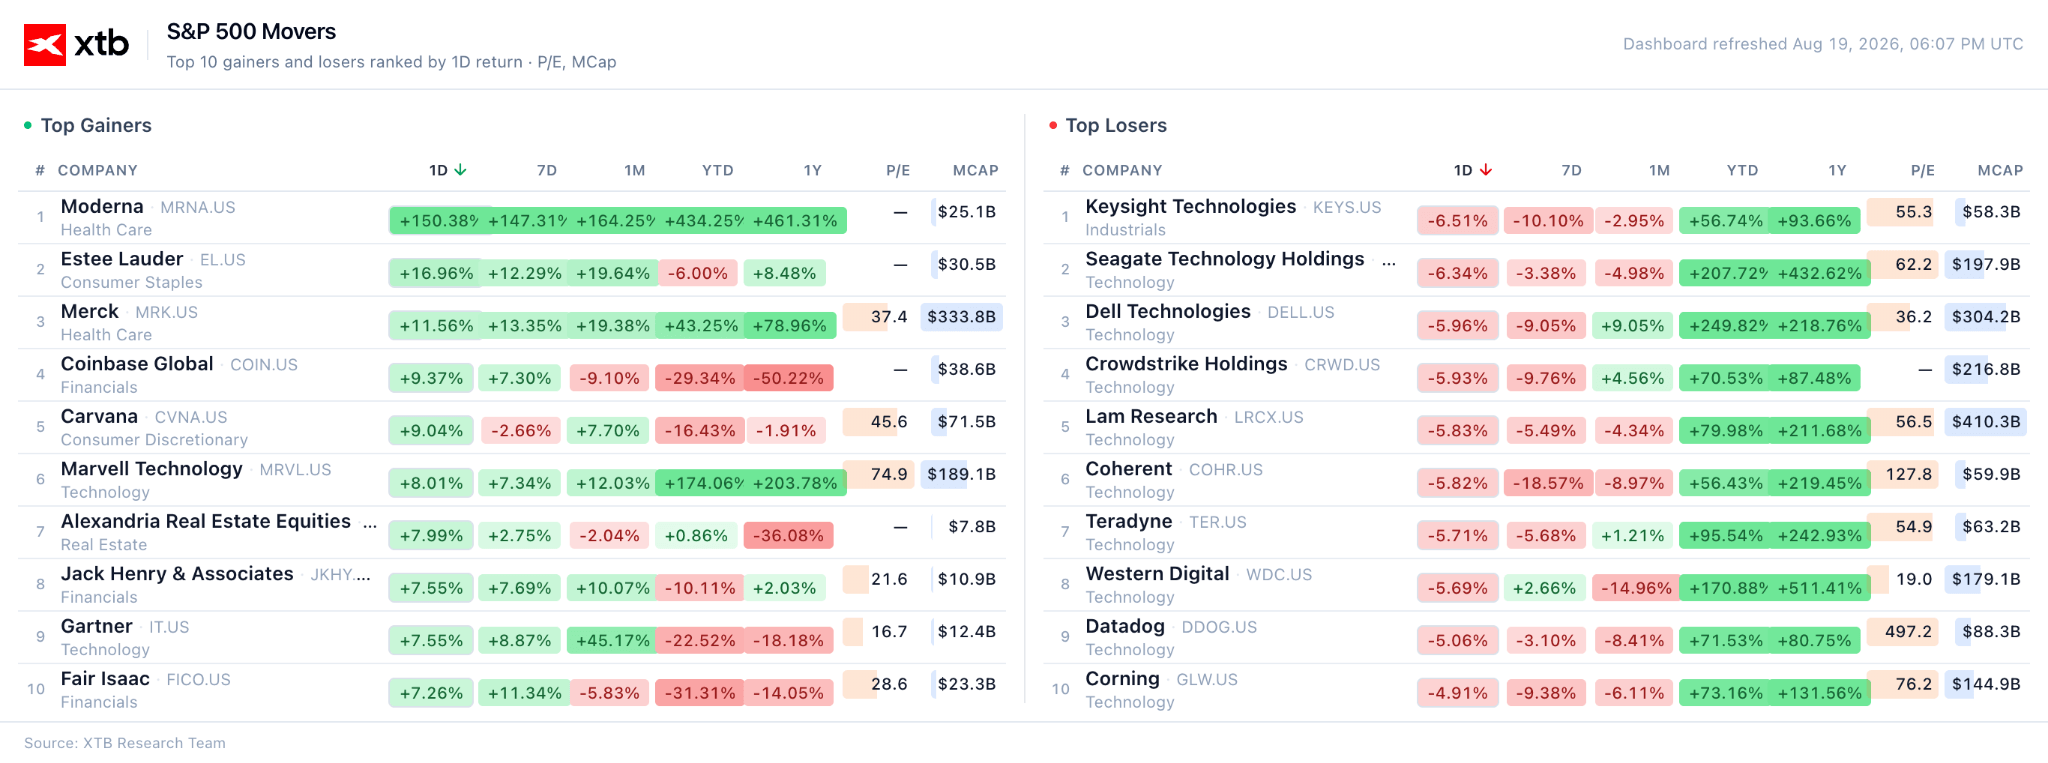
Task: Expand truncated Alexandria Real Estate Equities name
Action: click(370, 522)
